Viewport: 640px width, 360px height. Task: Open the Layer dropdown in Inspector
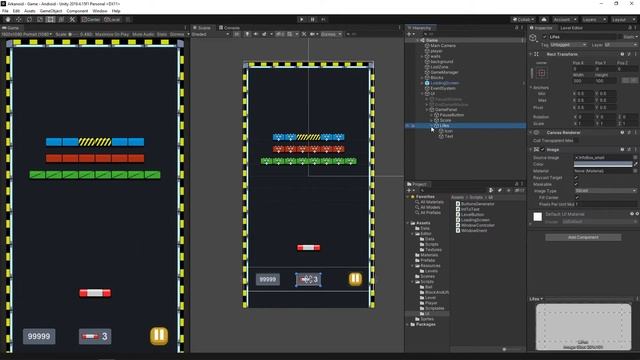[x=620, y=44]
